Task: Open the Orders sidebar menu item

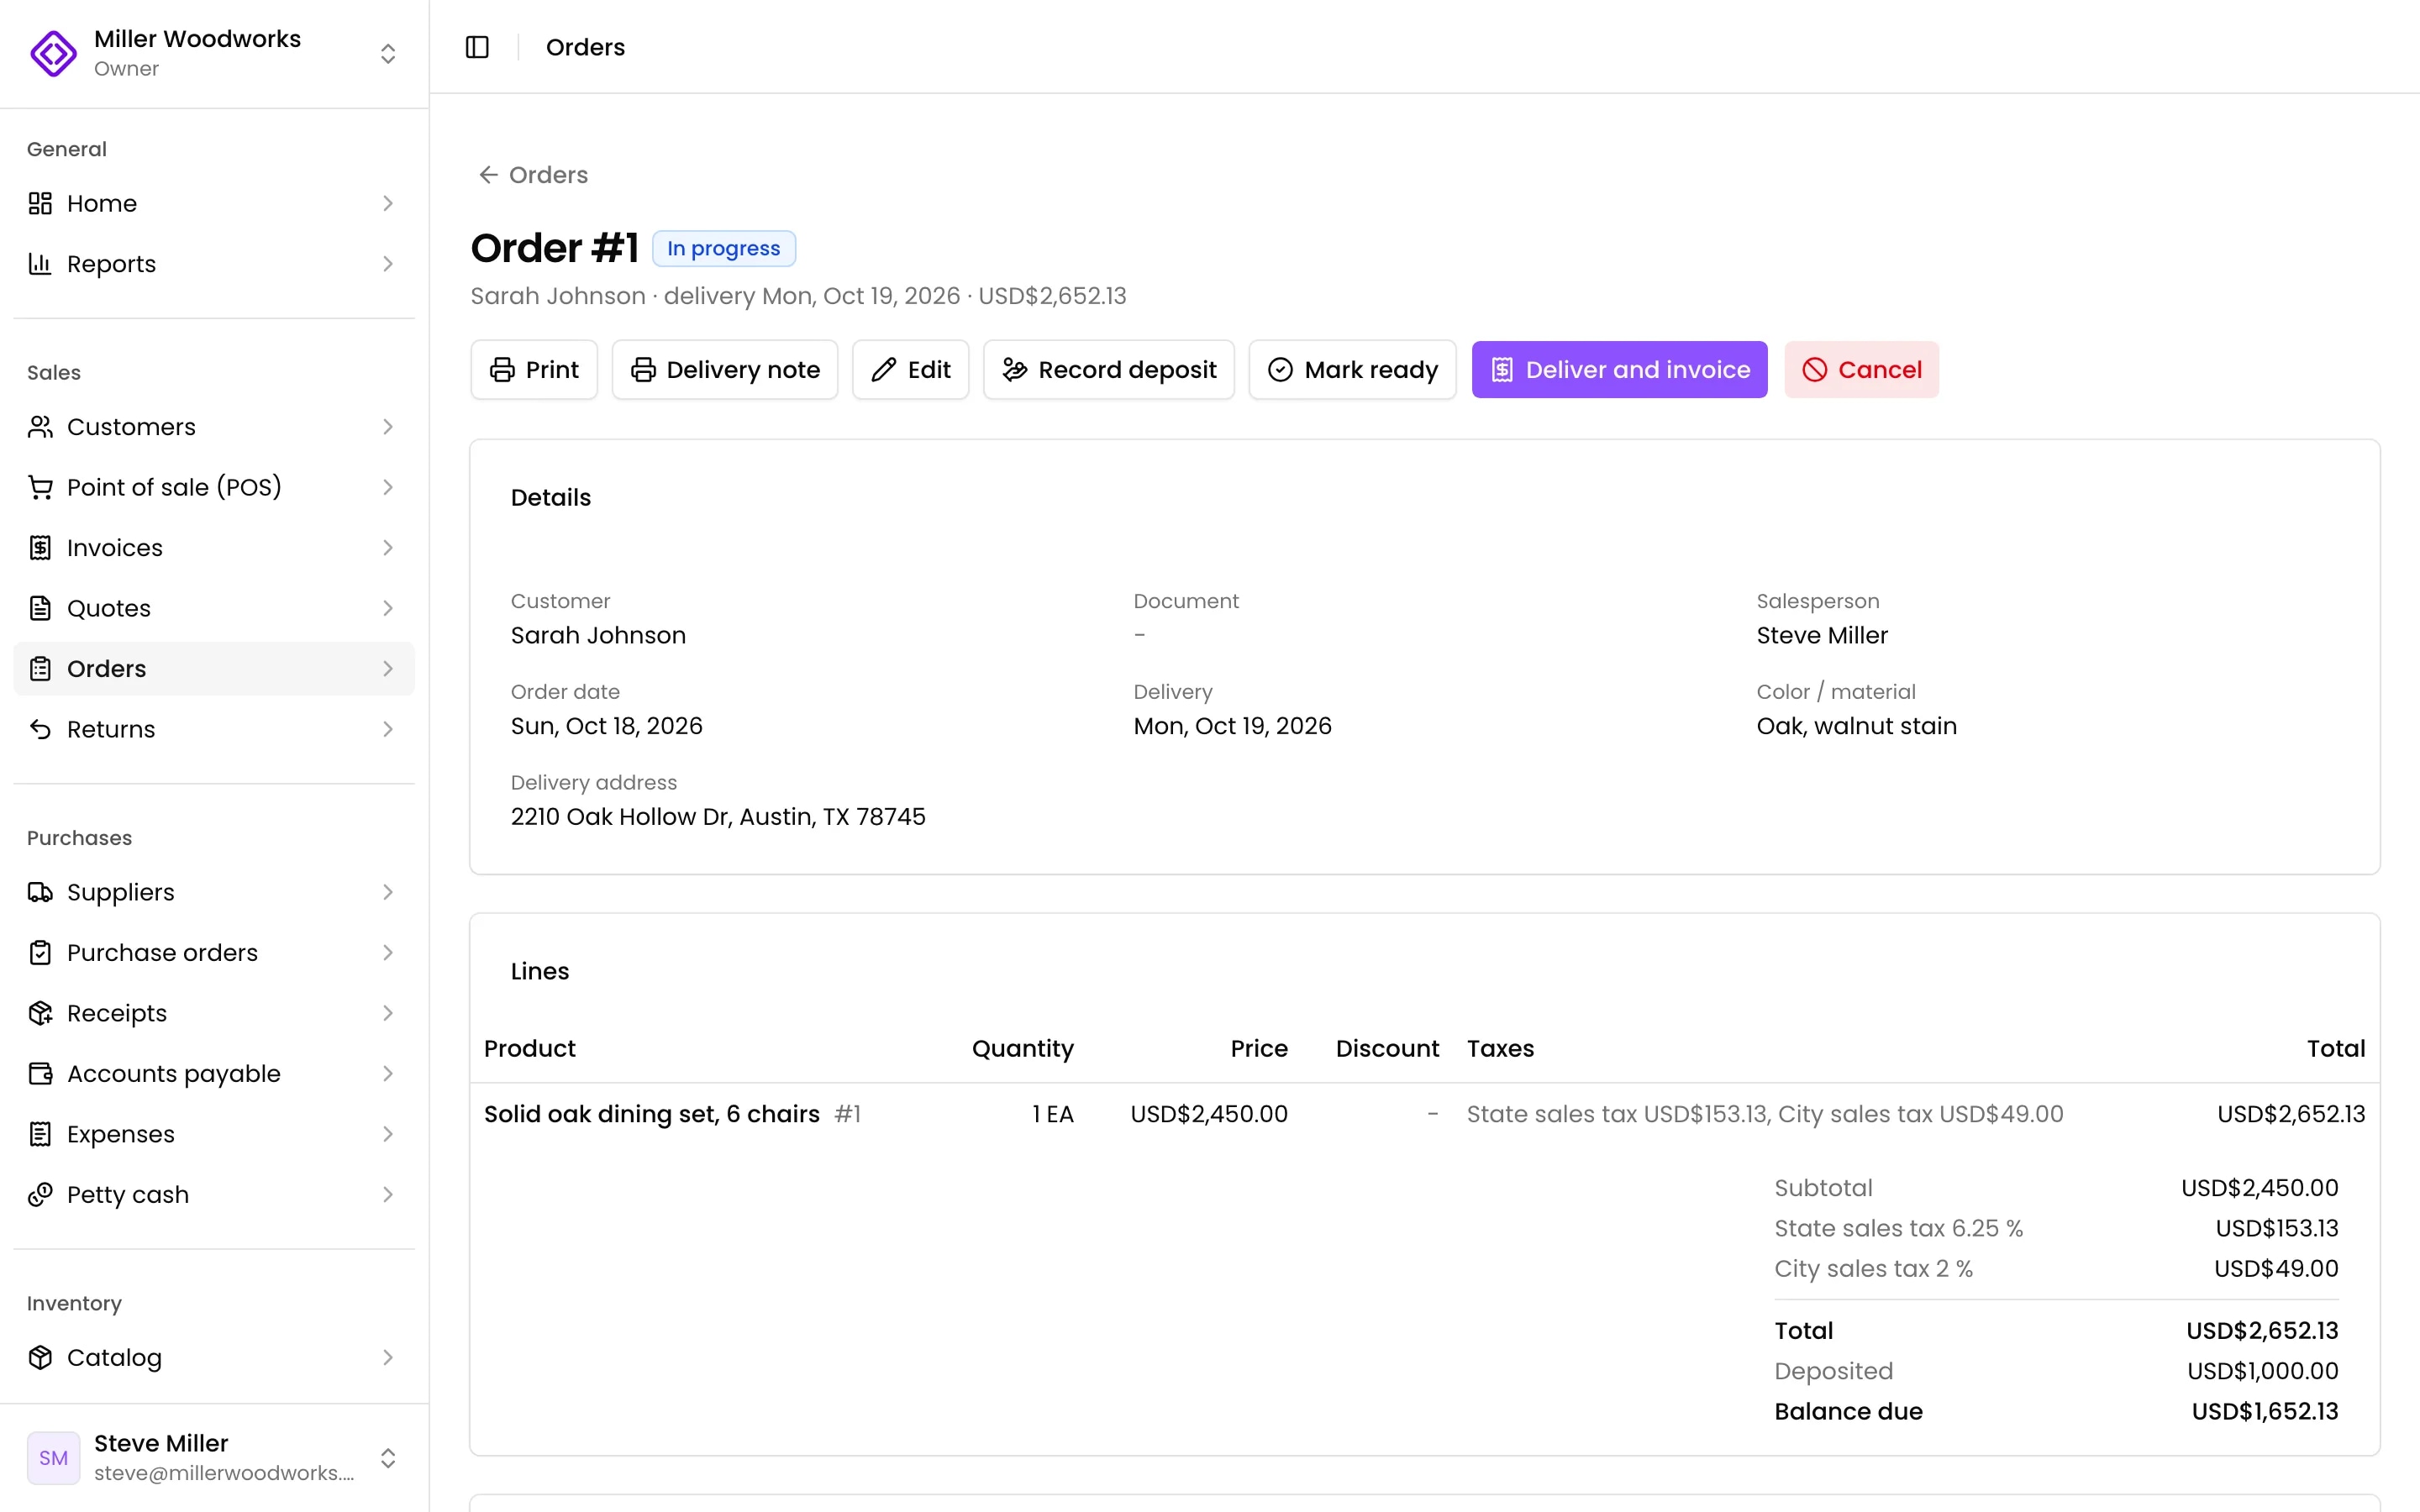Action: (214, 669)
